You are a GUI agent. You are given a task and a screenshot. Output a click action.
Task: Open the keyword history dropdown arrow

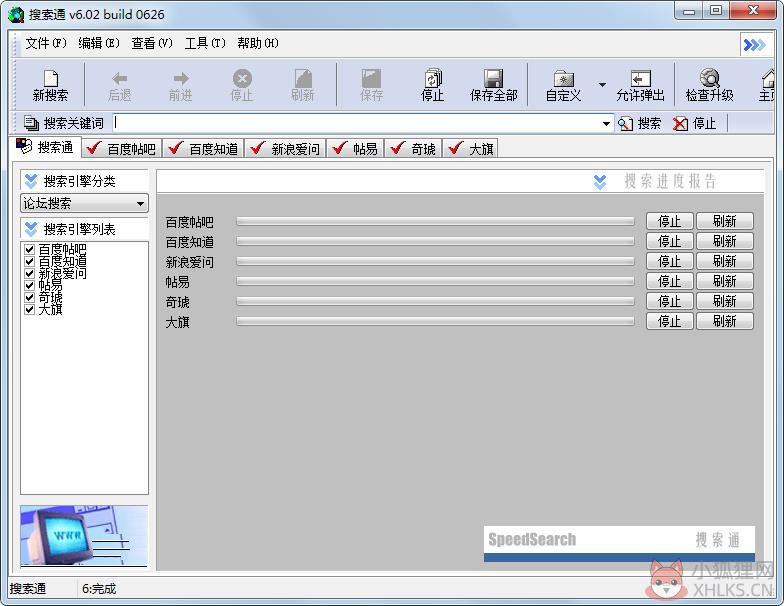coord(606,124)
